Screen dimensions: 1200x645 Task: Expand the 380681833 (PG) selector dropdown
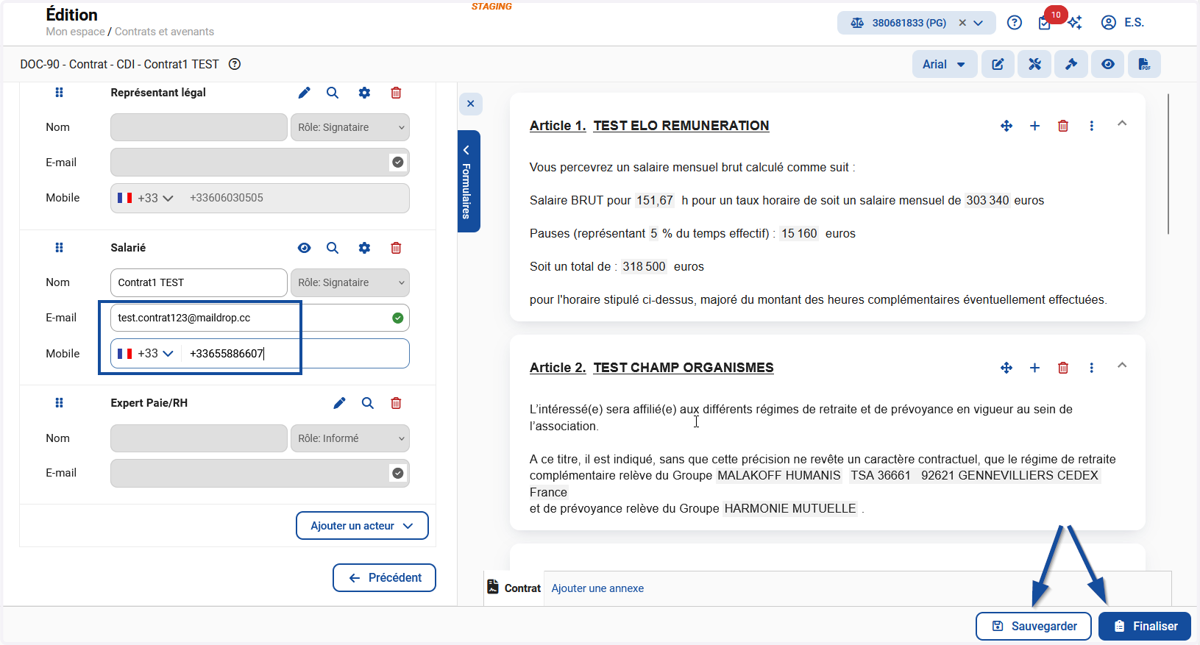978,23
